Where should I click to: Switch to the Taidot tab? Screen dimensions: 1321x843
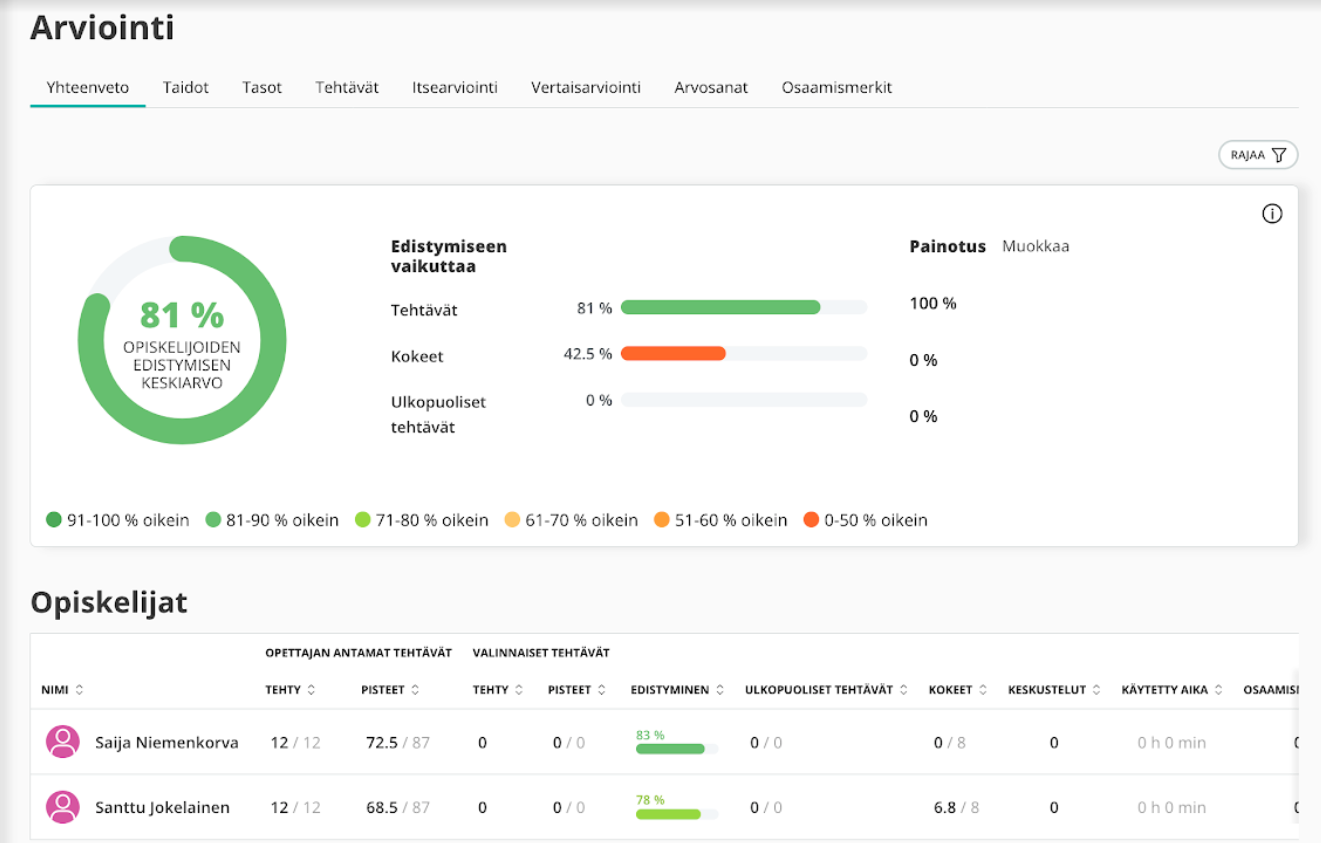(x=186, y=88)
